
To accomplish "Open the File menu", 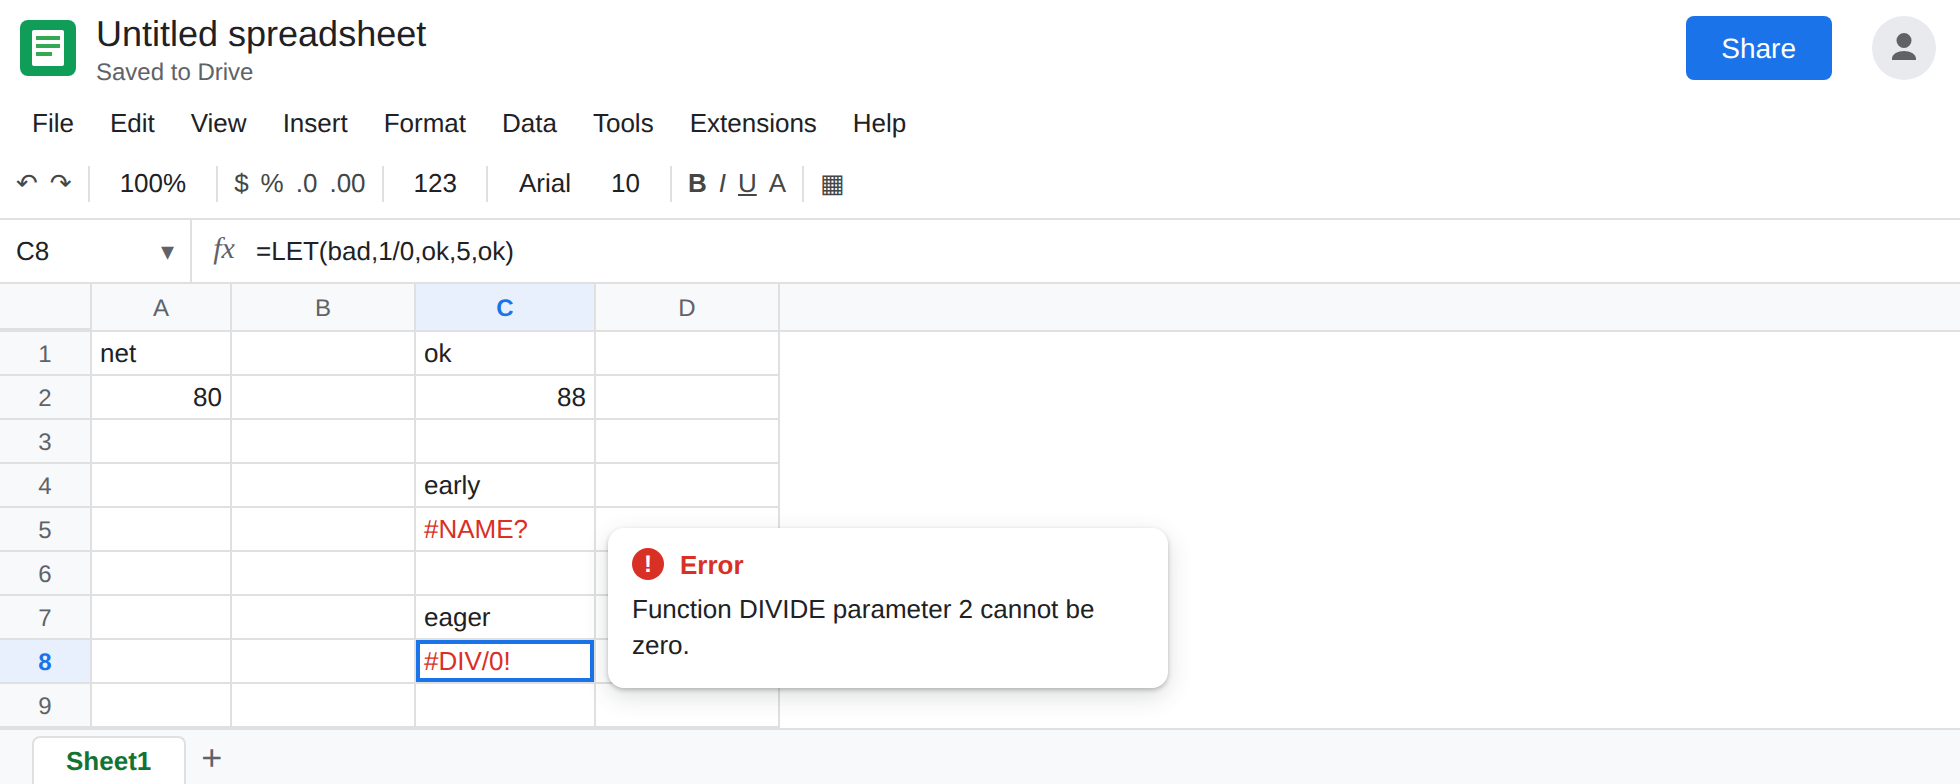I will coord(53,123).
